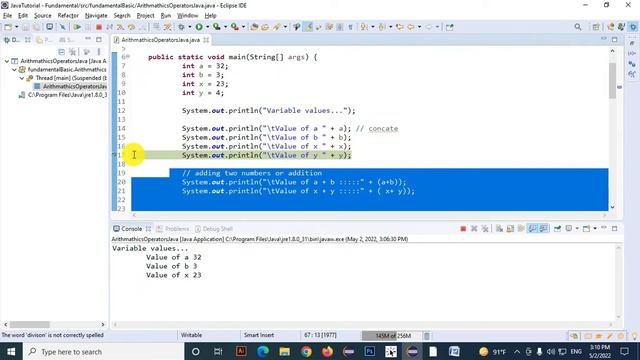Collapse the Thread [main] tree node
Image resolution: width=640 pixels, height=360 pixels.
22,78
